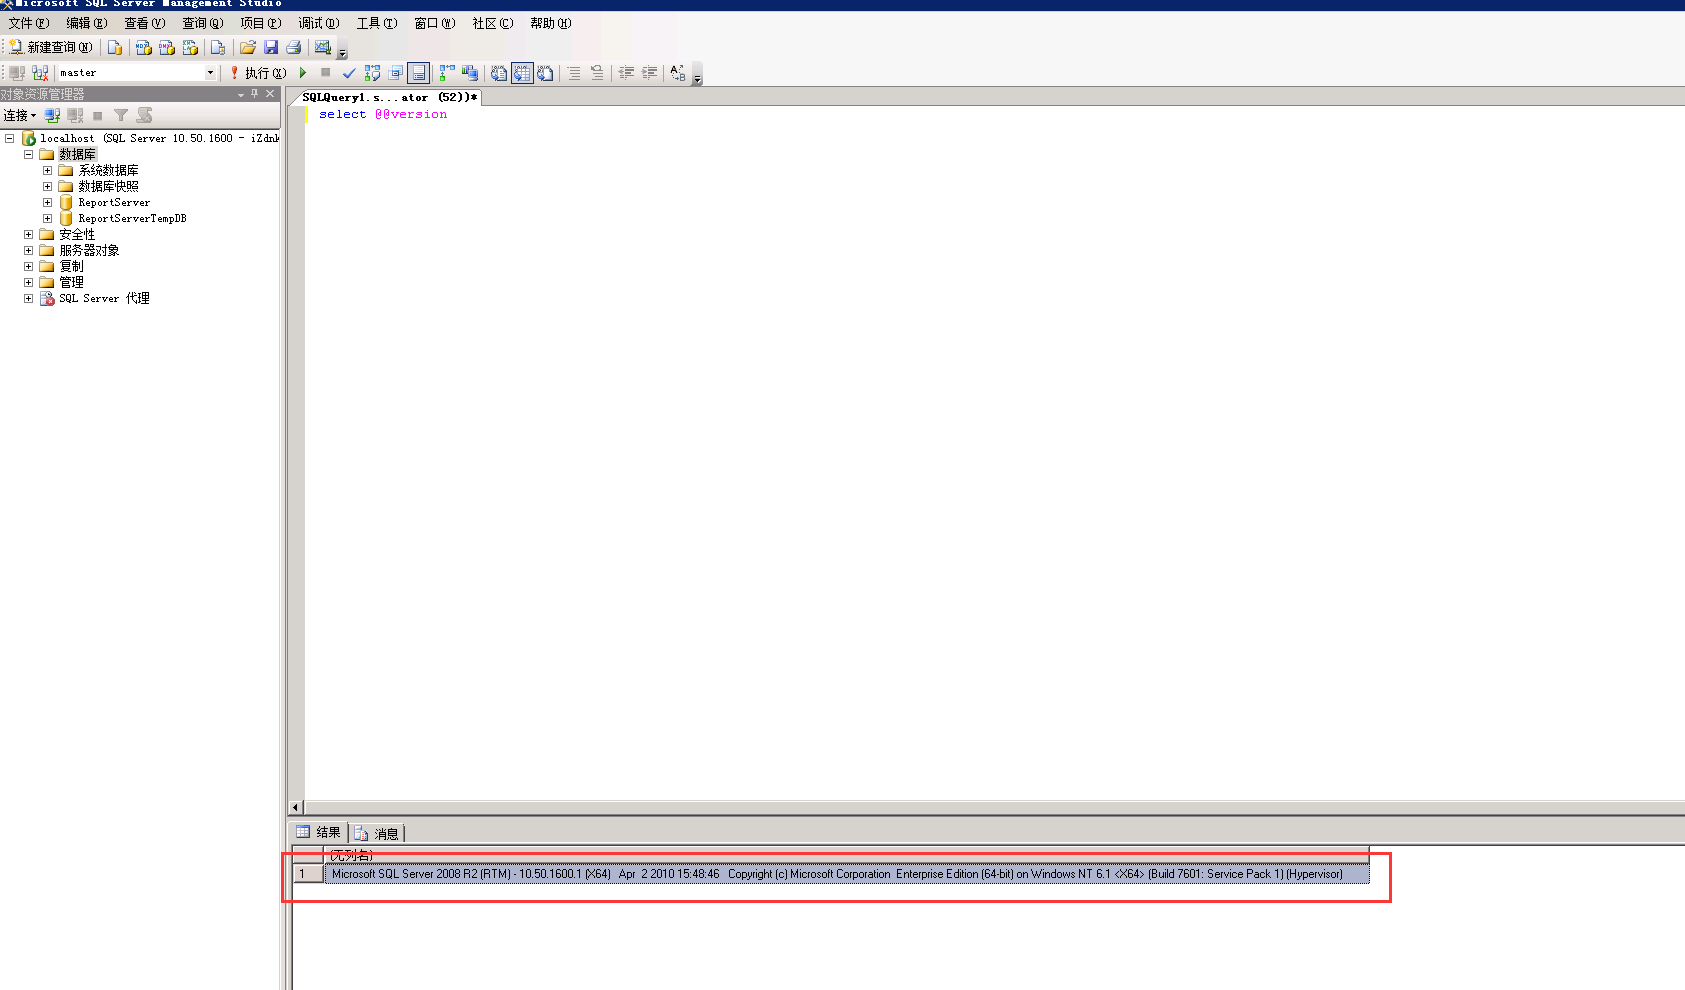Parse the query with the blue checkmark

pyautogui.click(x=349, y=73)
